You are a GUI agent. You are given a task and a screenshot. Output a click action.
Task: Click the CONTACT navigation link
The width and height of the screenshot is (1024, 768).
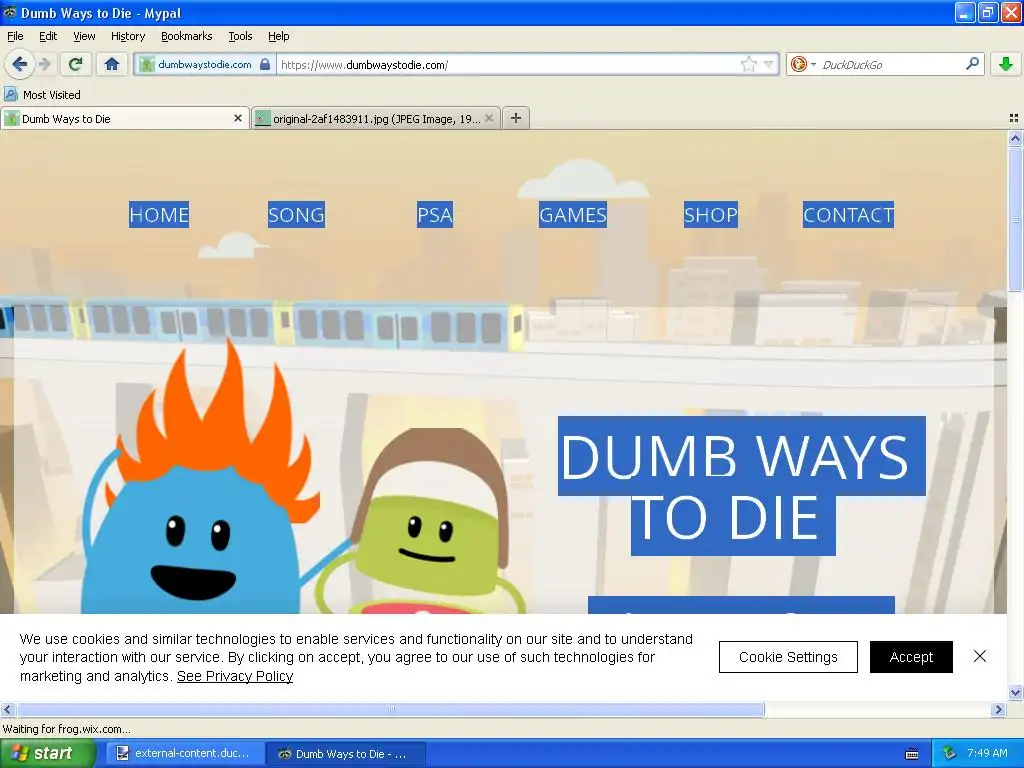tap(848, 215)
